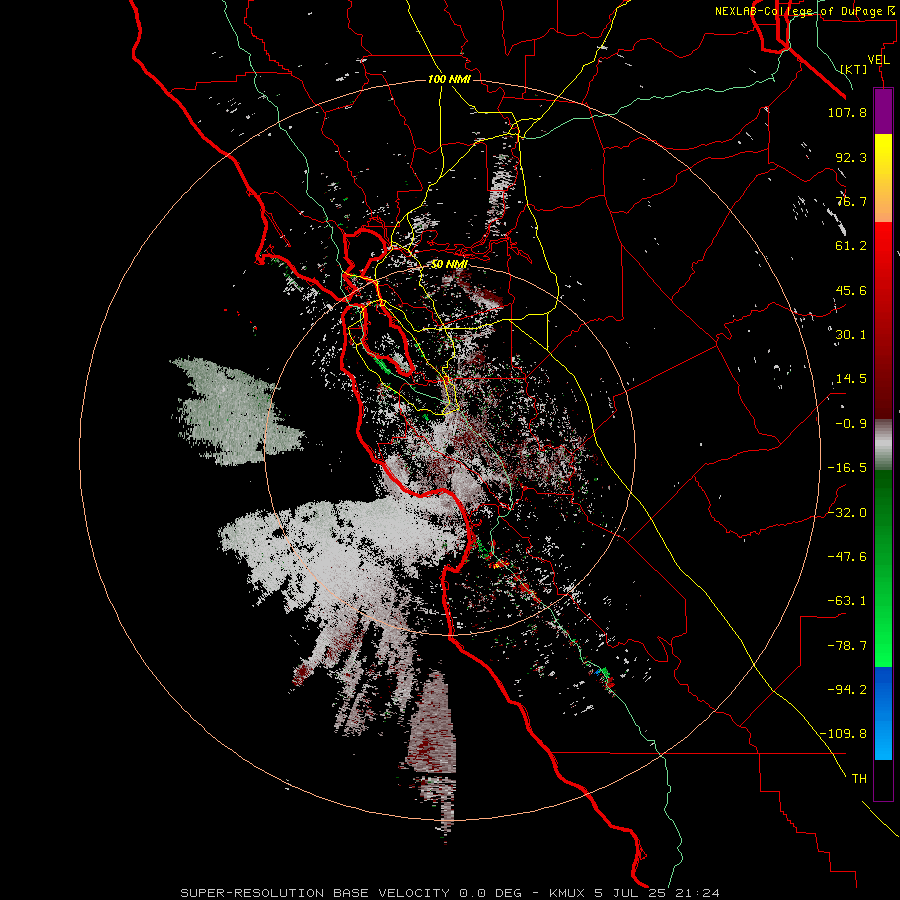
Task: Select the -32.0 legend value
Action: pos(847,512)
